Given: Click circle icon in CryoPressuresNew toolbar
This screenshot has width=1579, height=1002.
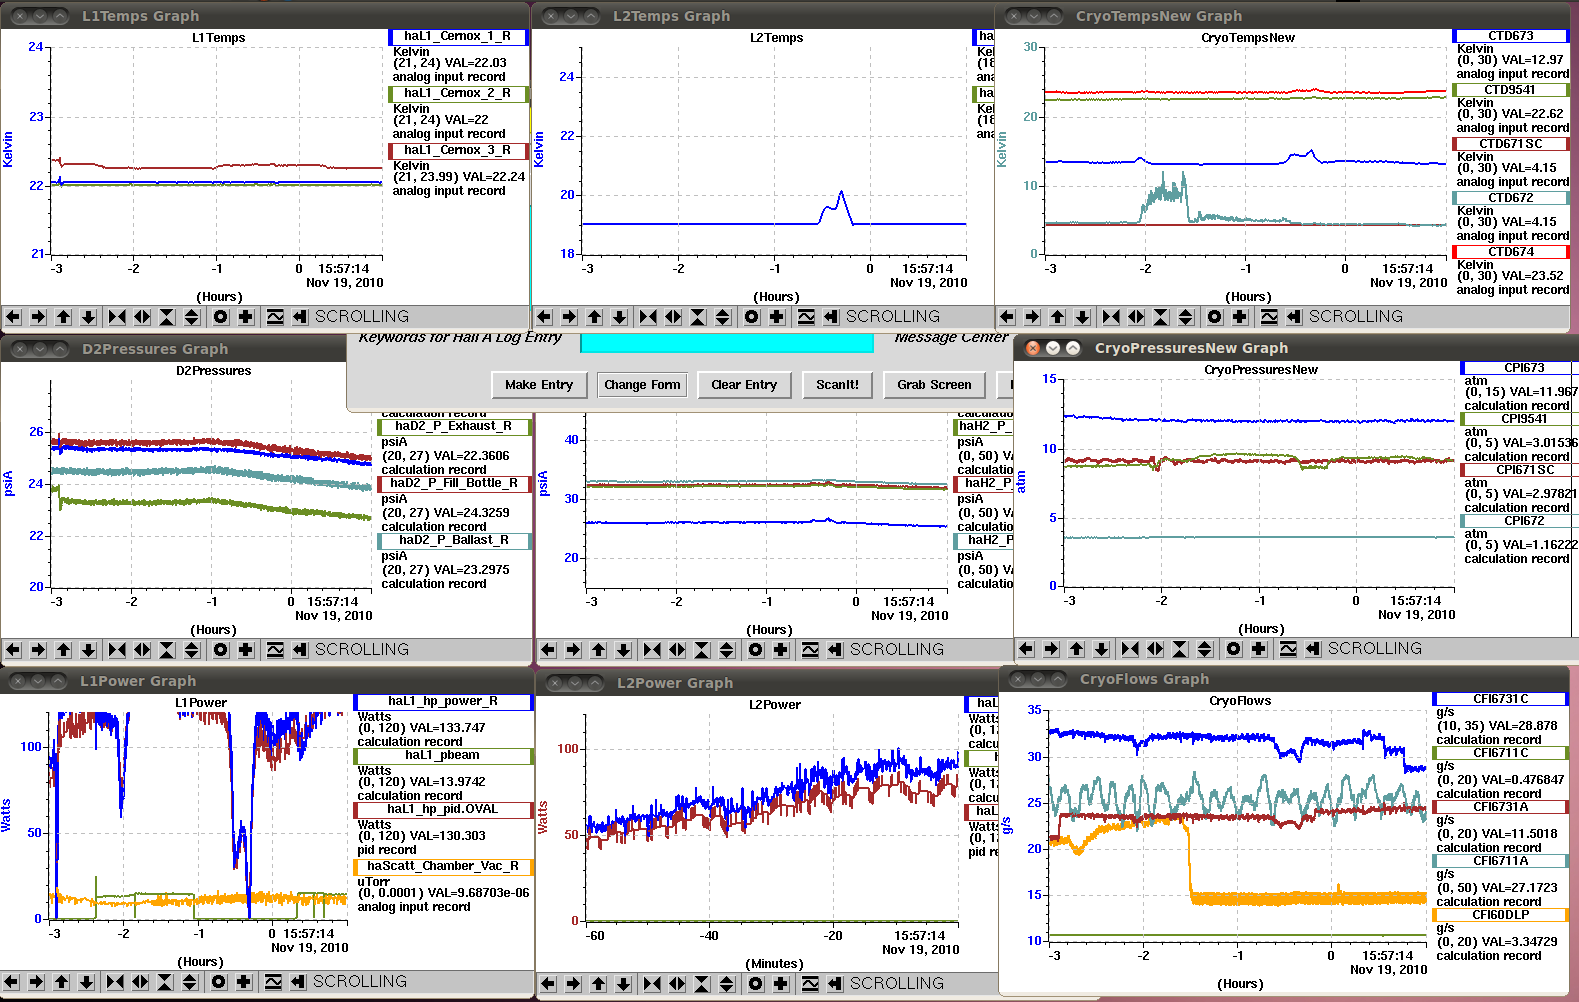Looking at the screenshot, I should coord(1233,649).
